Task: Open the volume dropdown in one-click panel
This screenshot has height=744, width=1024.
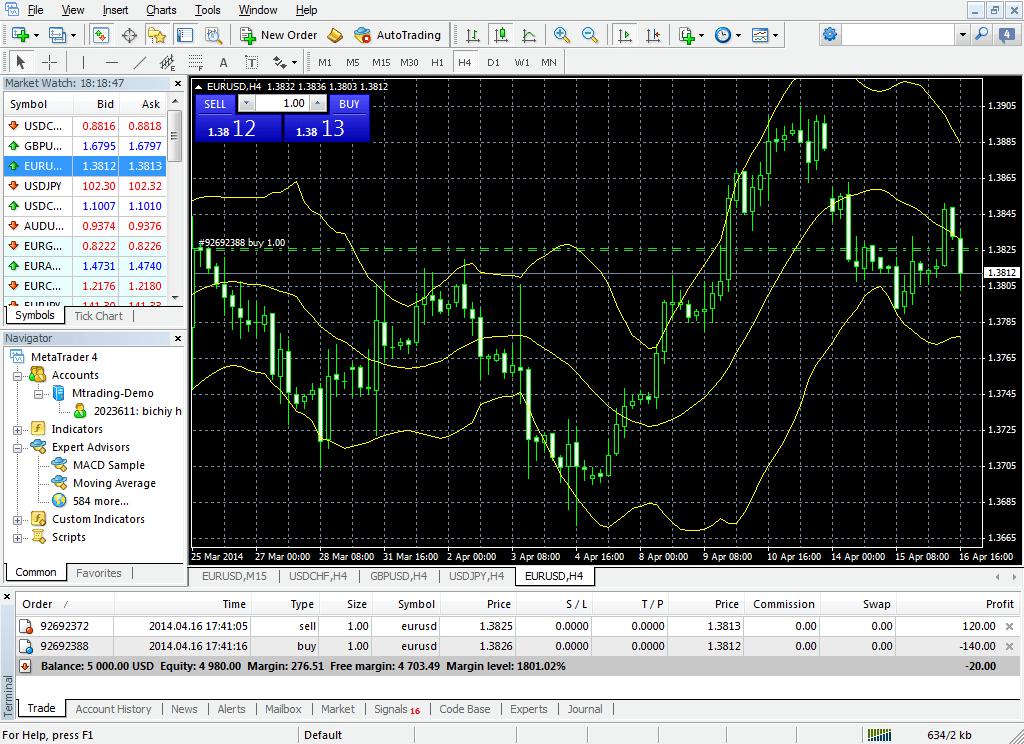Action: (x=246, y=103)
